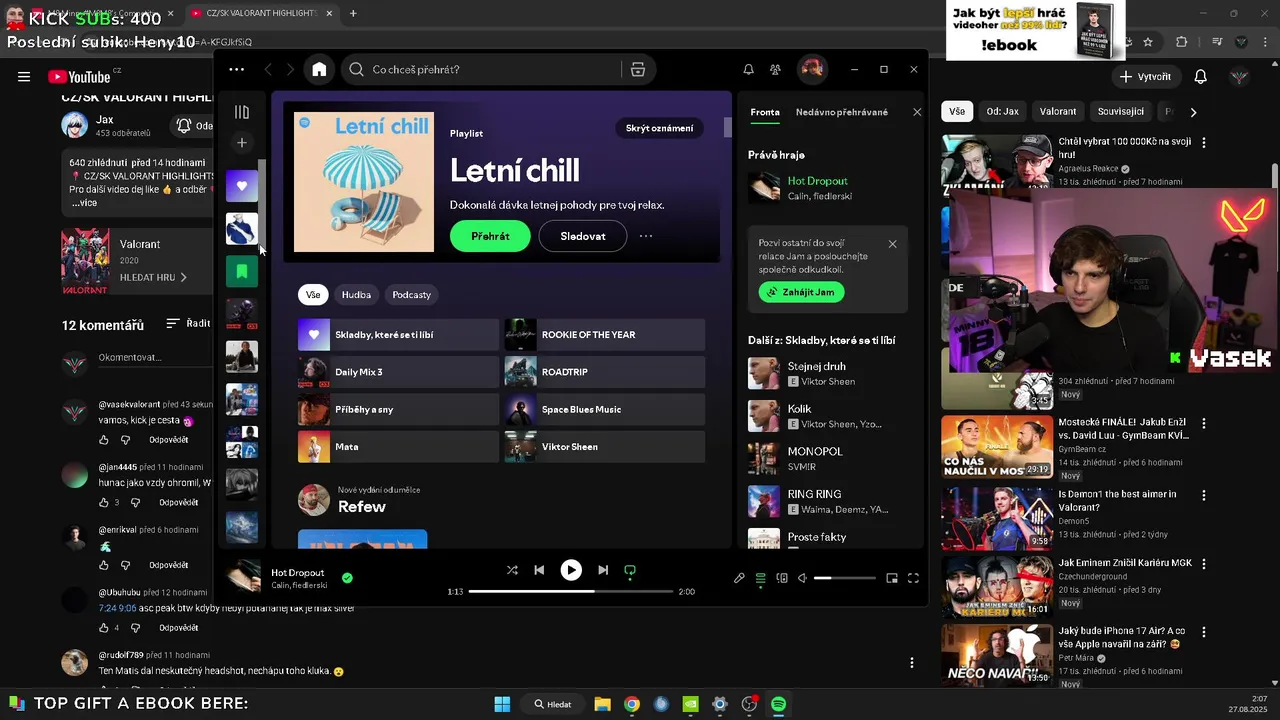Image resolution: width=1280 pixels, height=720 pixels.
Task: Click YouTube Vytvořit button
Action: pos(1145,77)
